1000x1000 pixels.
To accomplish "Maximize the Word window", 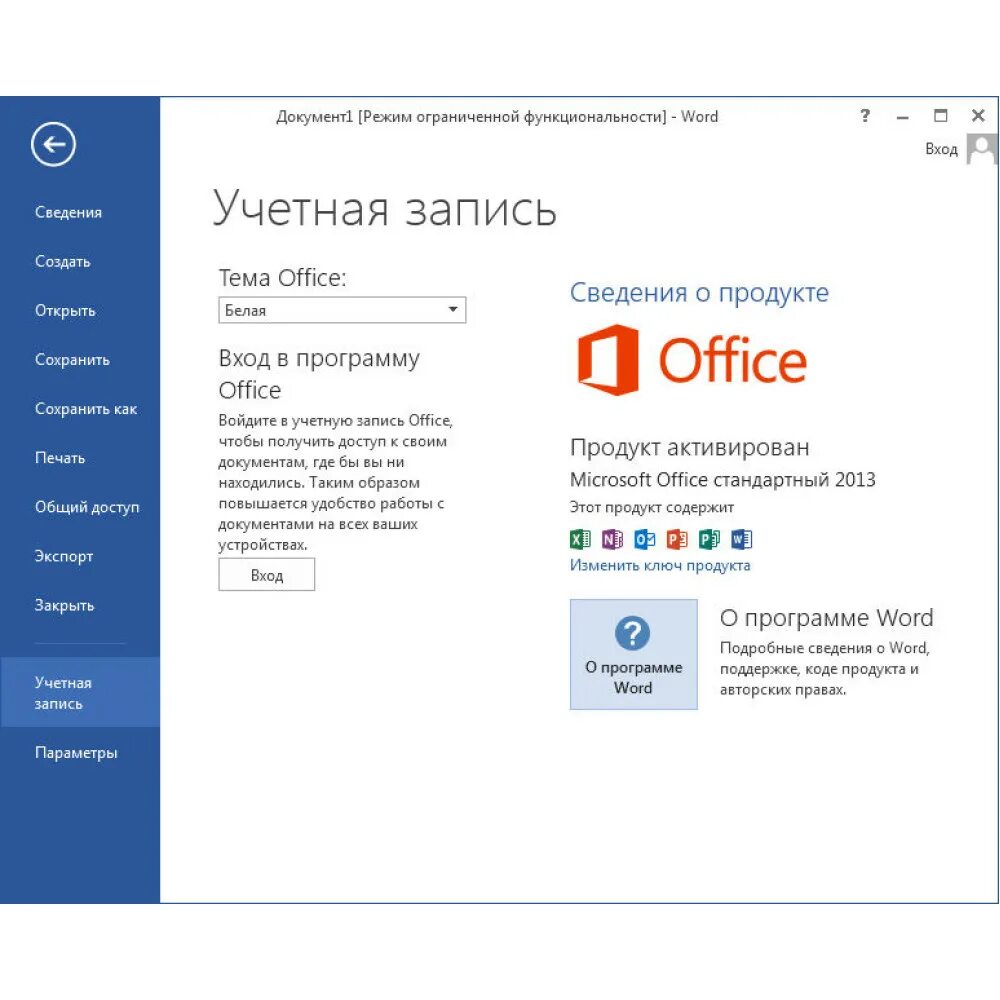I will pyautogui.click(x=941, y=116).
